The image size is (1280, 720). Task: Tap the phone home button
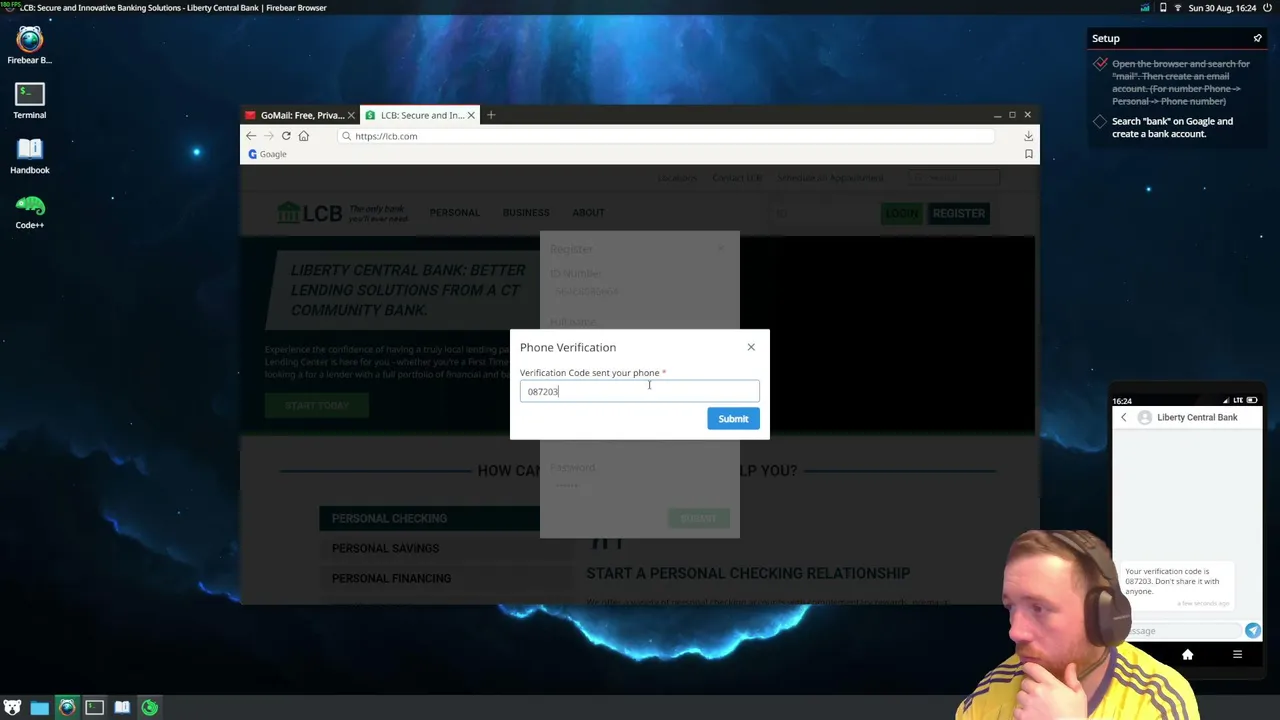pyautogui.click(x=1187, y=655)
